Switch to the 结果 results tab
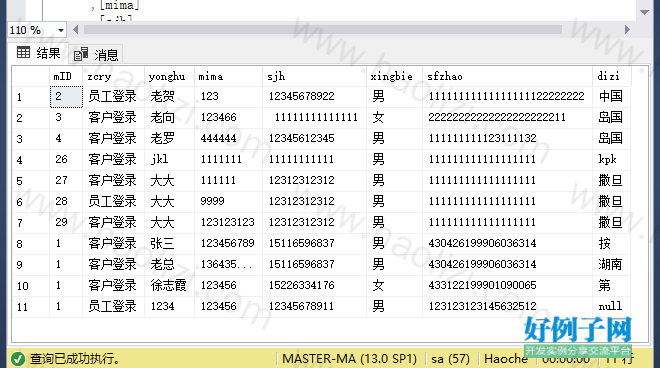Viewport: 660px width, 368px height. [38, 53]
